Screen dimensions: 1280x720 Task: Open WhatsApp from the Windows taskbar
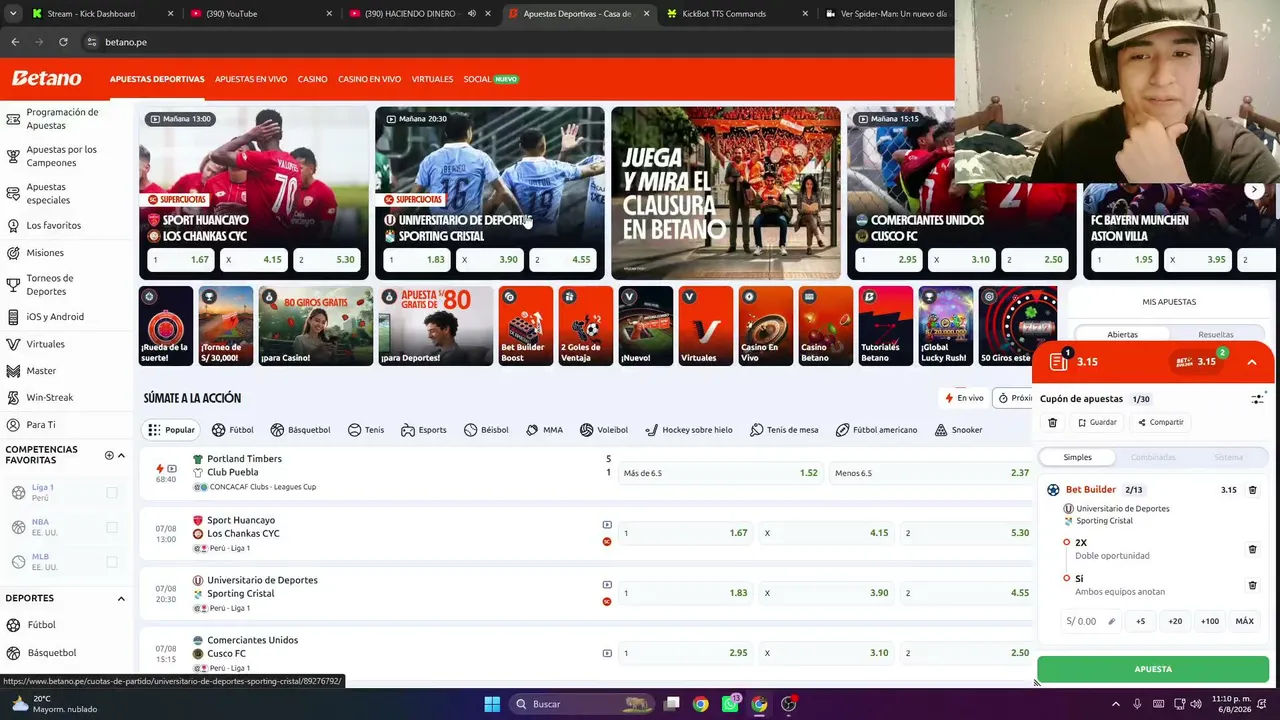[730, 704]
